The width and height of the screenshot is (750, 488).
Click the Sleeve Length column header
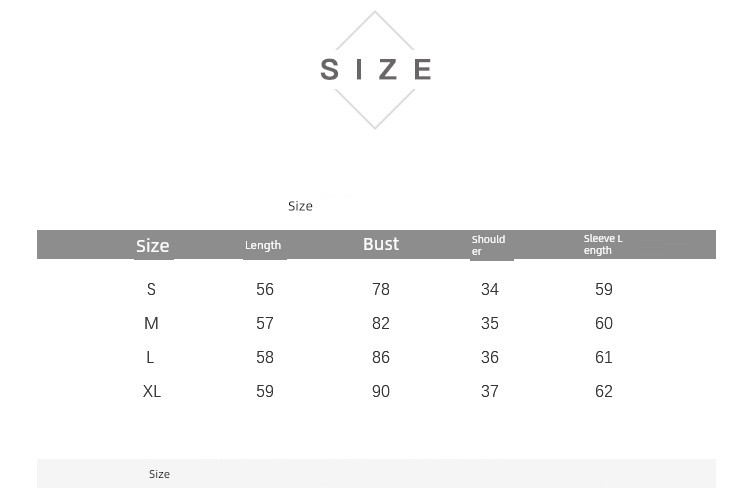603,244
